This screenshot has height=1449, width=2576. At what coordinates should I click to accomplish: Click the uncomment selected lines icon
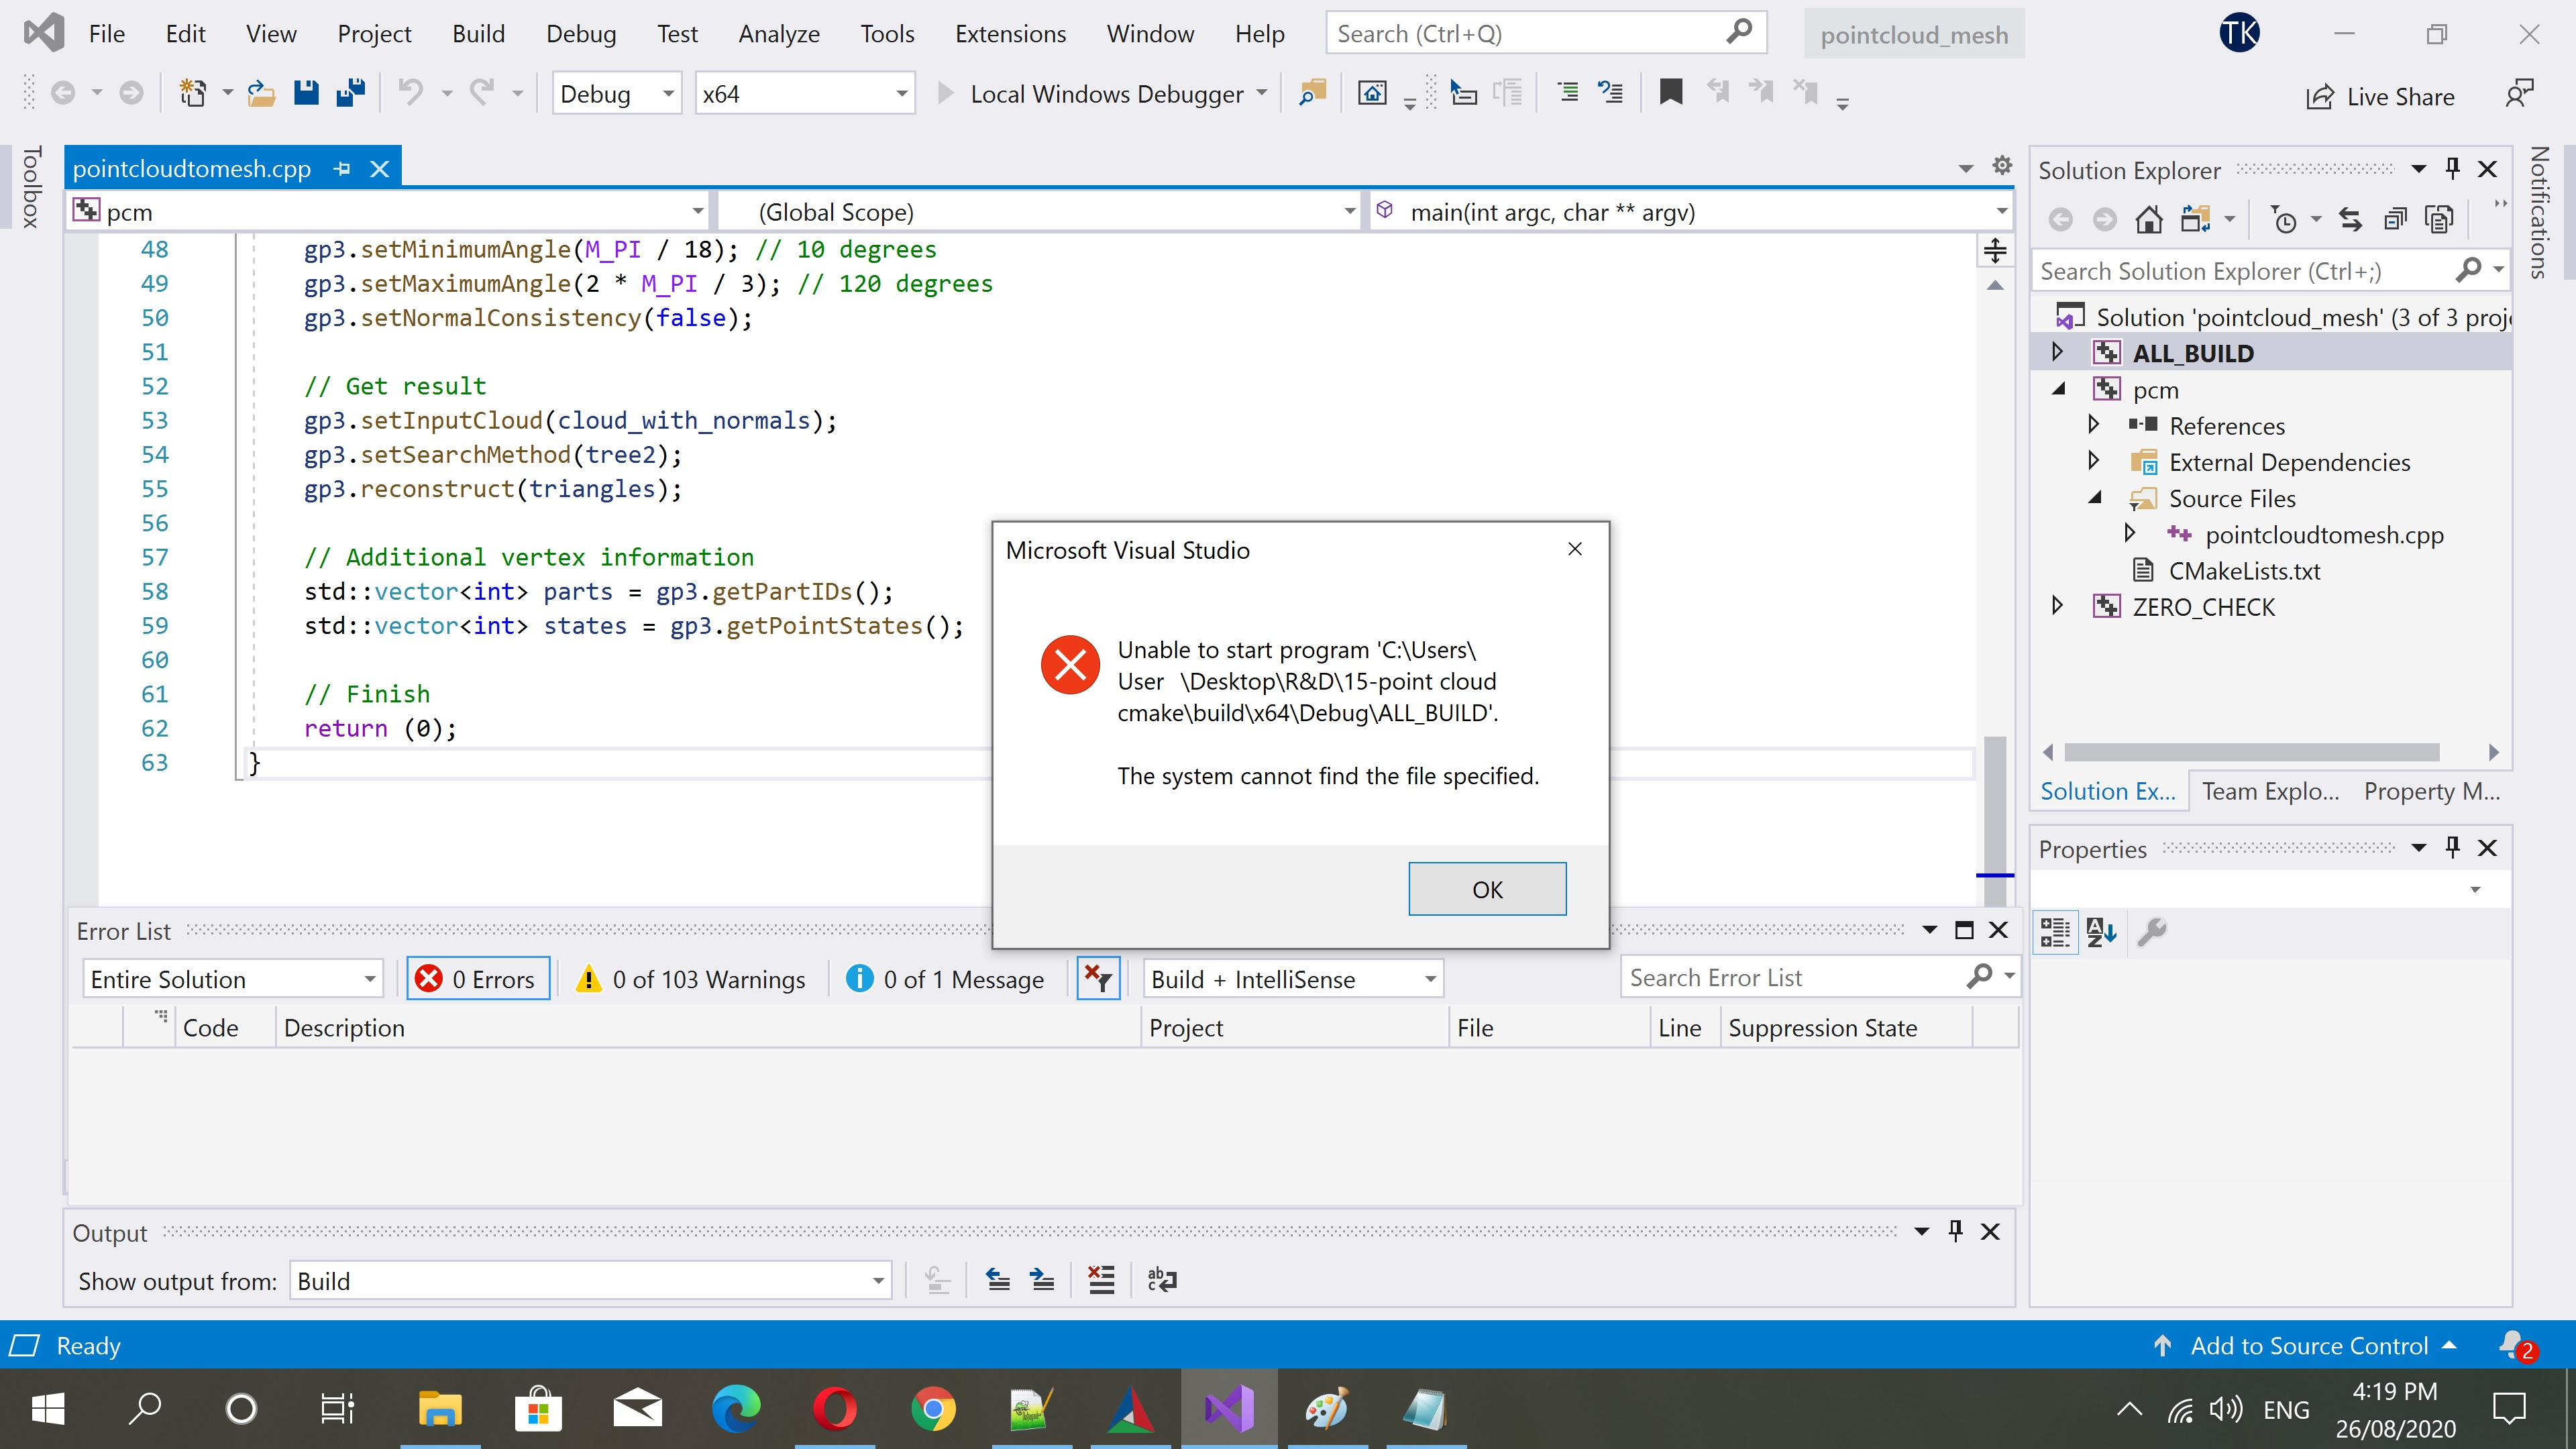click(x=1610, y=93)
